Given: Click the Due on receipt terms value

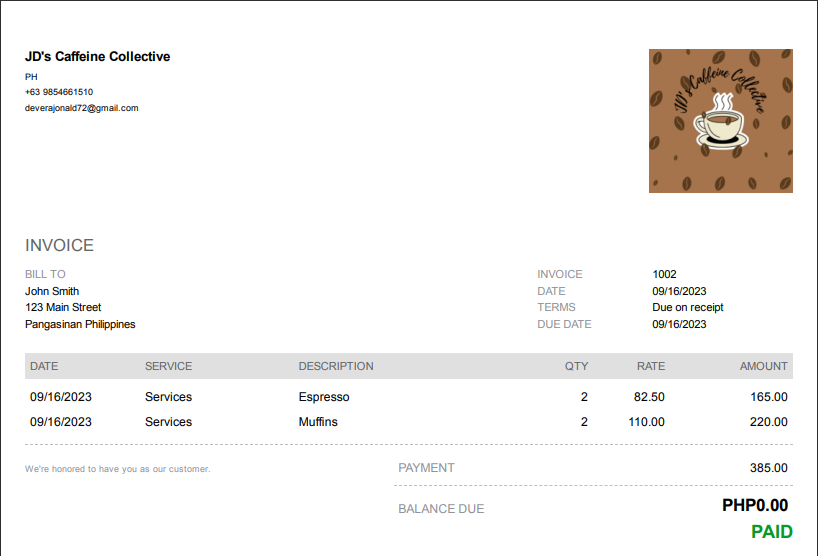Looking at the screenshot, I should pos(687,307).
